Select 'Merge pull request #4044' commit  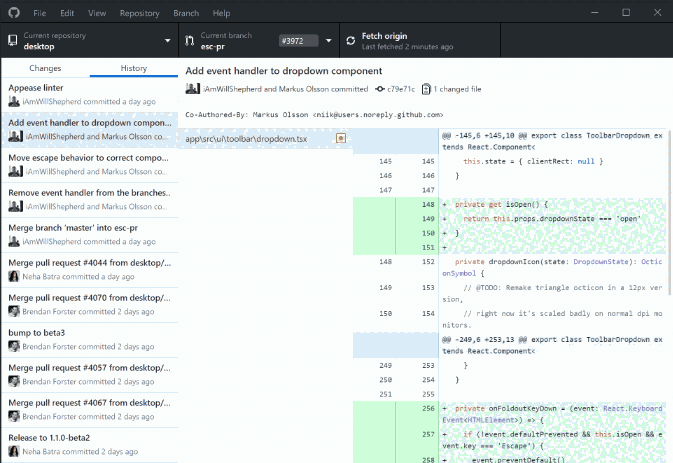coord(89,270)
